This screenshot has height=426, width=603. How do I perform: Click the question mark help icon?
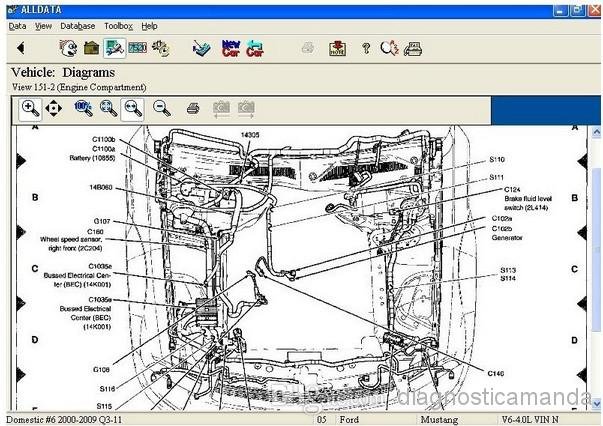point(366,48)
